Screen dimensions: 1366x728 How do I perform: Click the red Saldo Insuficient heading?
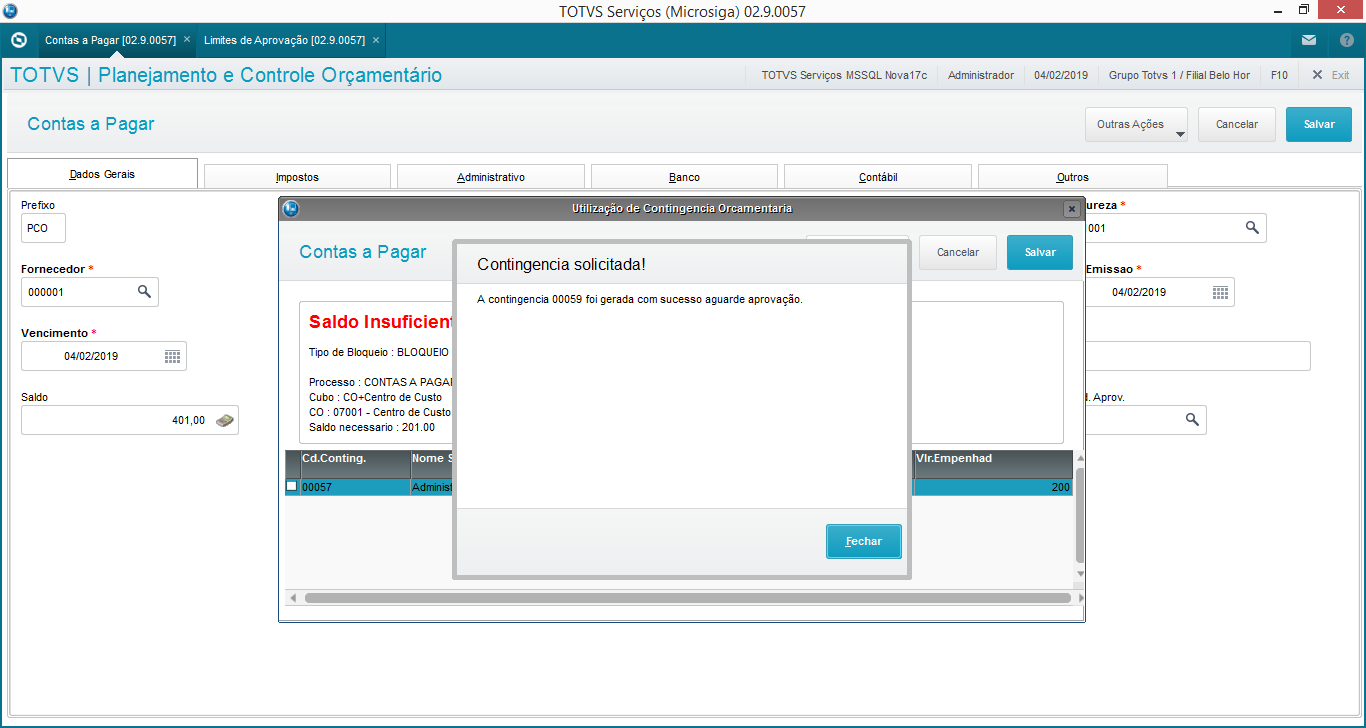[381, 322]
